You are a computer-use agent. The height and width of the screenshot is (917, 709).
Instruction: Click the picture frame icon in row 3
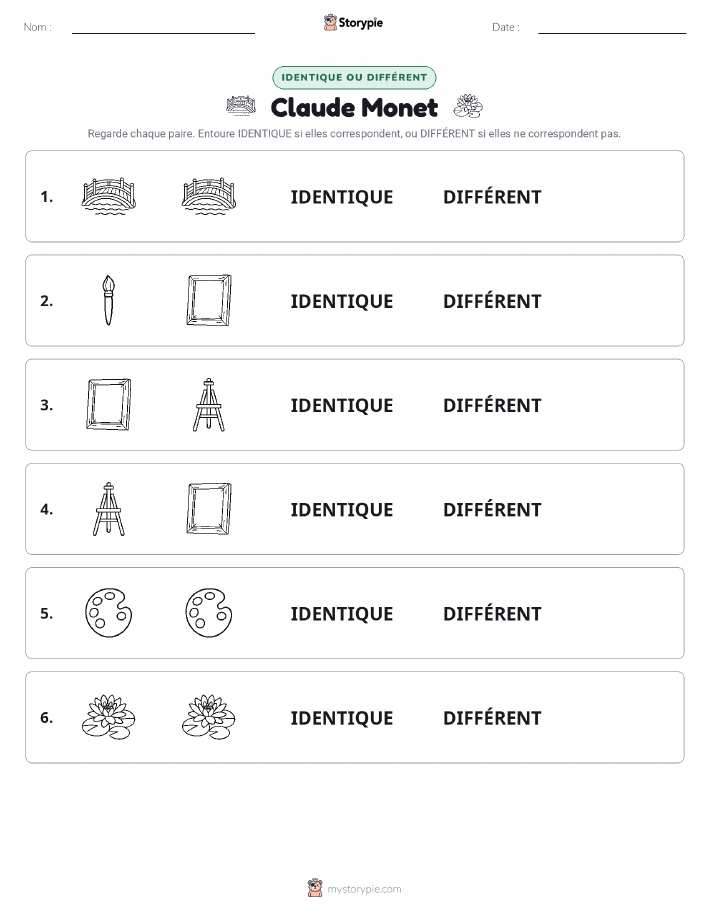108,405
